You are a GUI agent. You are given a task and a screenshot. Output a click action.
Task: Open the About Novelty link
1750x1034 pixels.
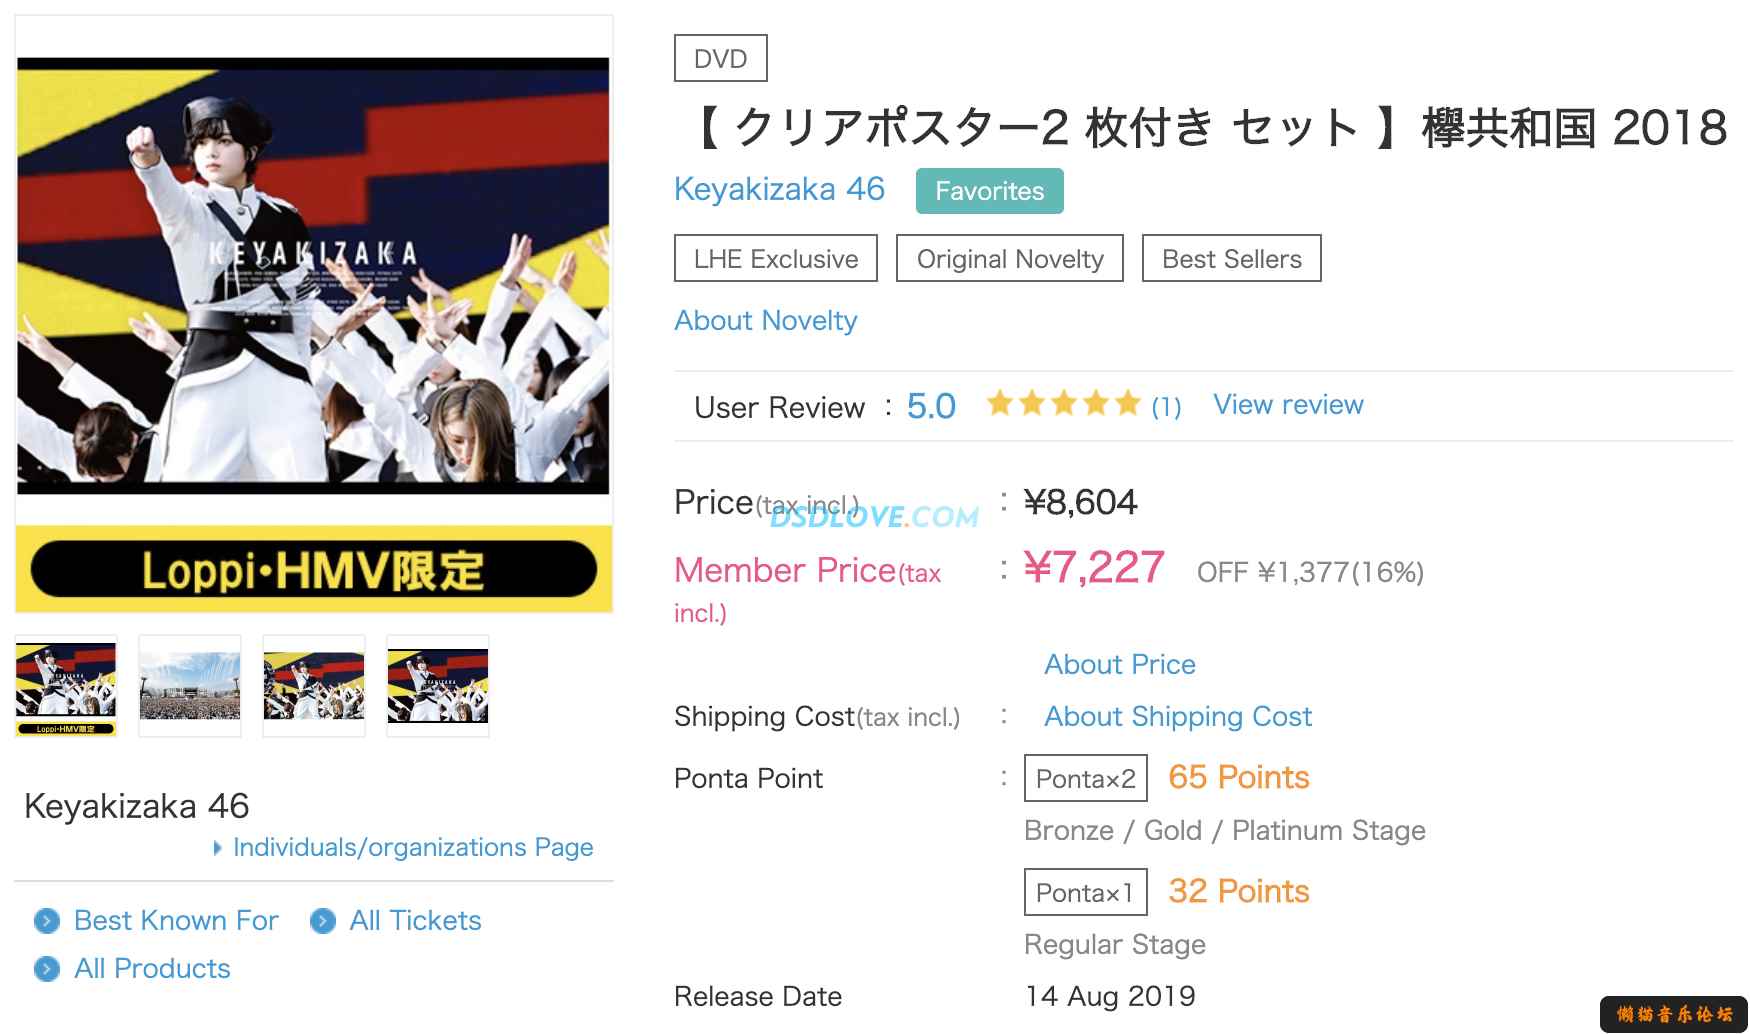[x=766, y=321]
